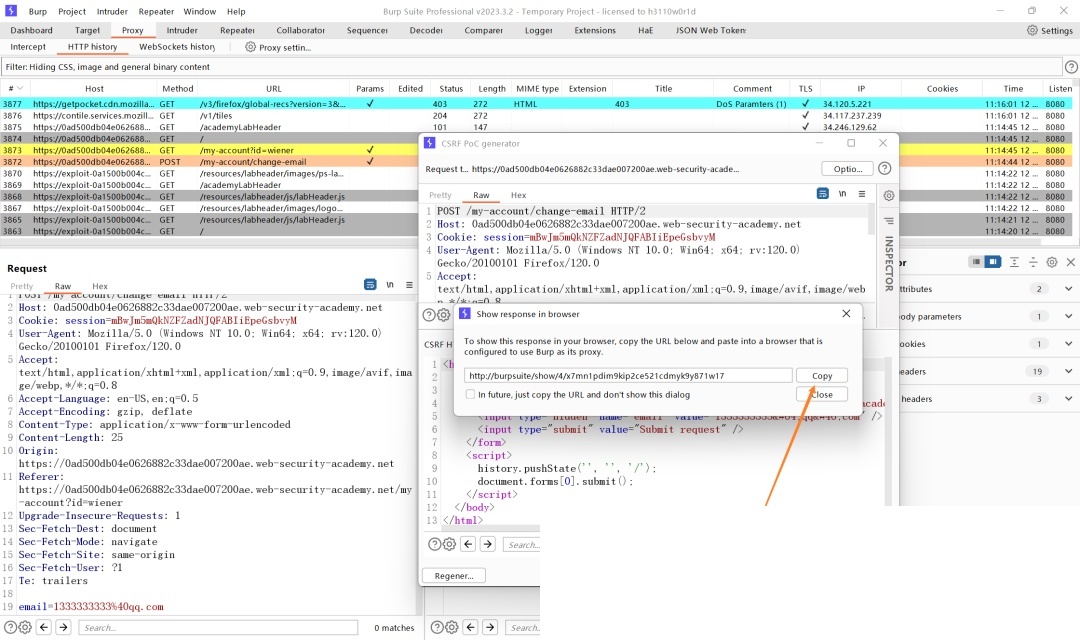The image size is (1080, 640).
Task: Open the Burp menu
Action: tap(38, 12)
